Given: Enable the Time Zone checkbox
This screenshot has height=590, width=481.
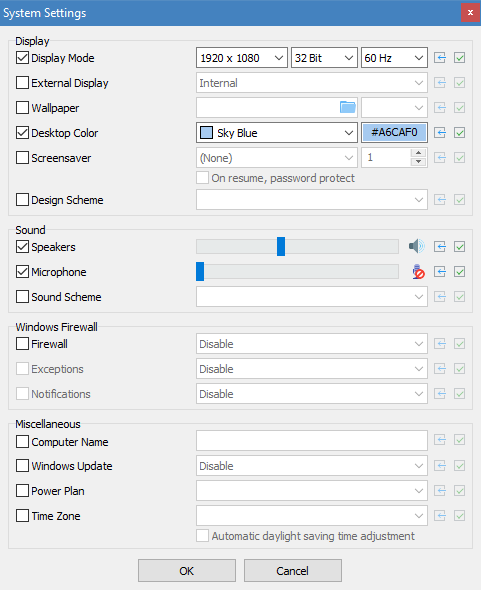Looking at the screenshot, I should (x=22, y=515).
